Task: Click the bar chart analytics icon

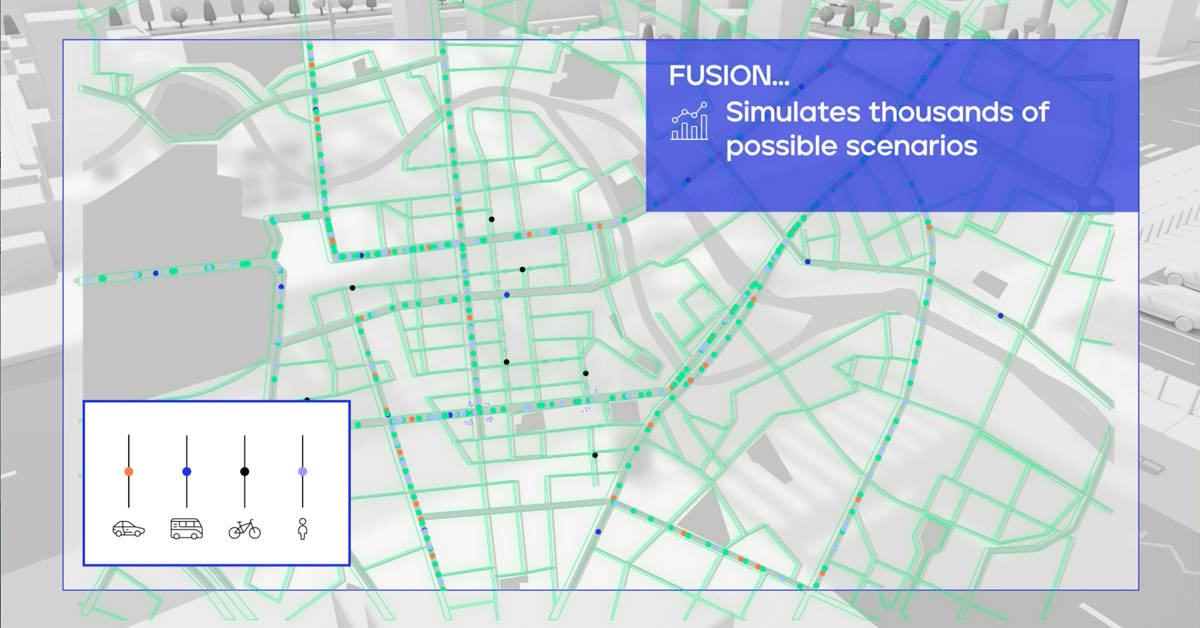Action: (690, 120)
